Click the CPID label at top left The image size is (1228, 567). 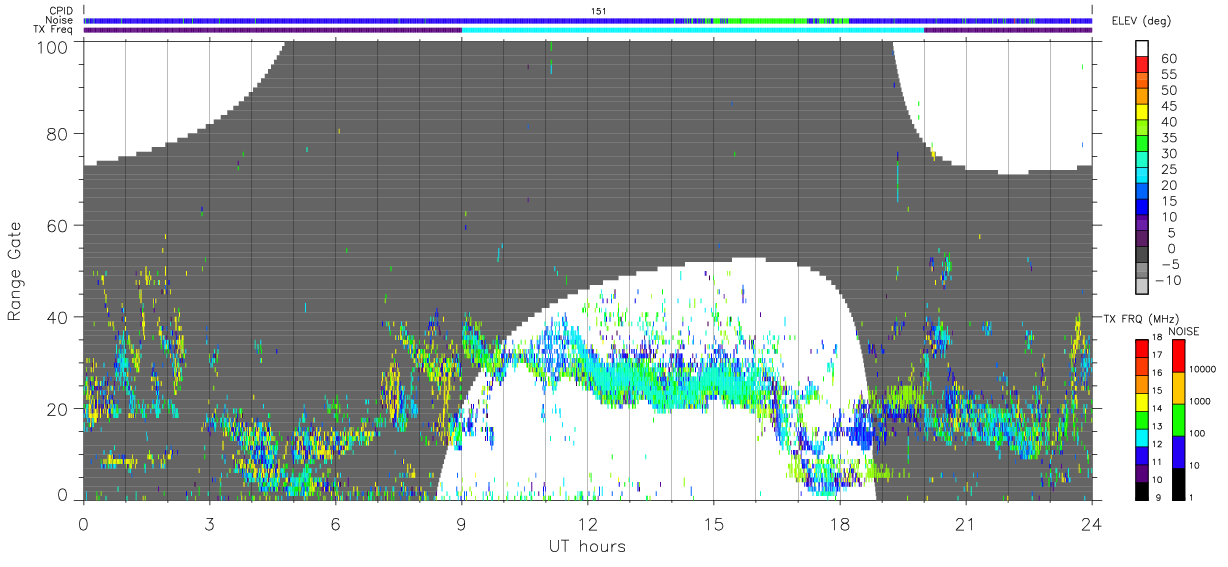click(60, 11)
